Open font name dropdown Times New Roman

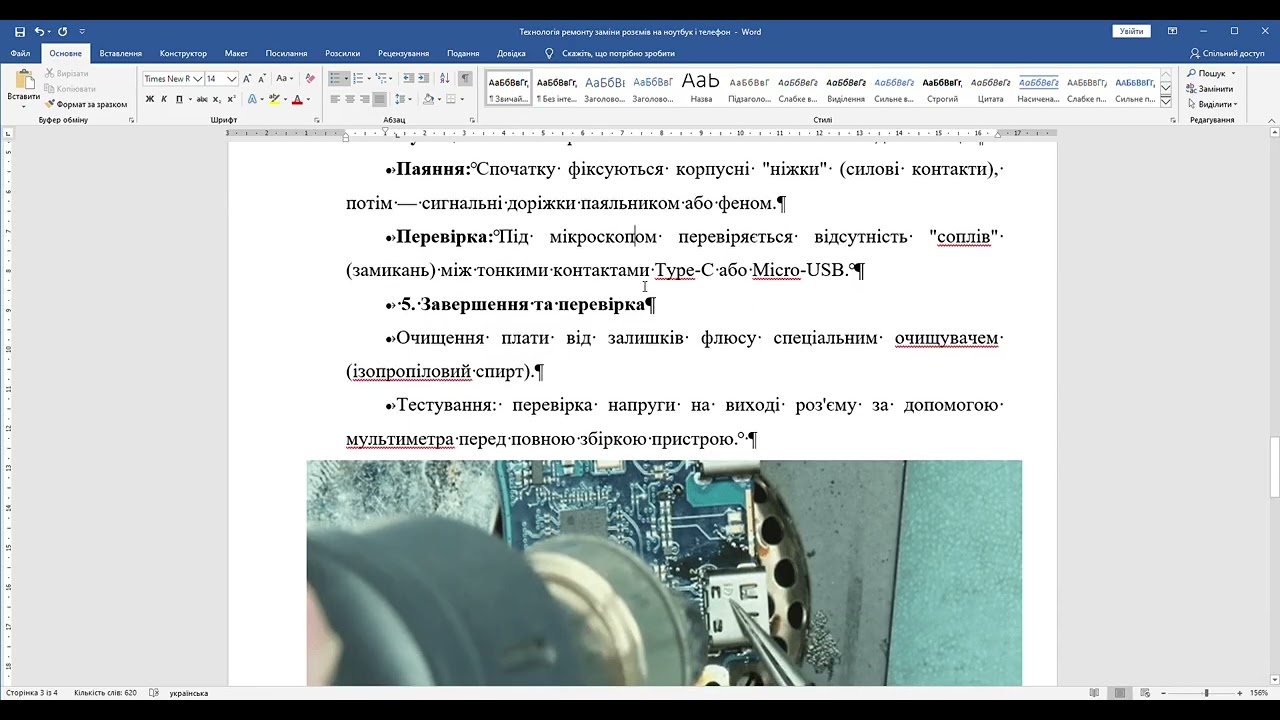(197, 78)
